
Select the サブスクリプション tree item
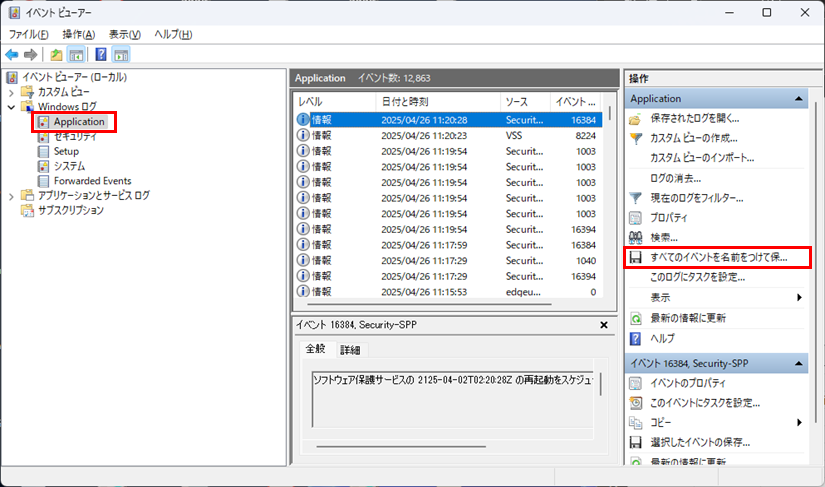71,210
